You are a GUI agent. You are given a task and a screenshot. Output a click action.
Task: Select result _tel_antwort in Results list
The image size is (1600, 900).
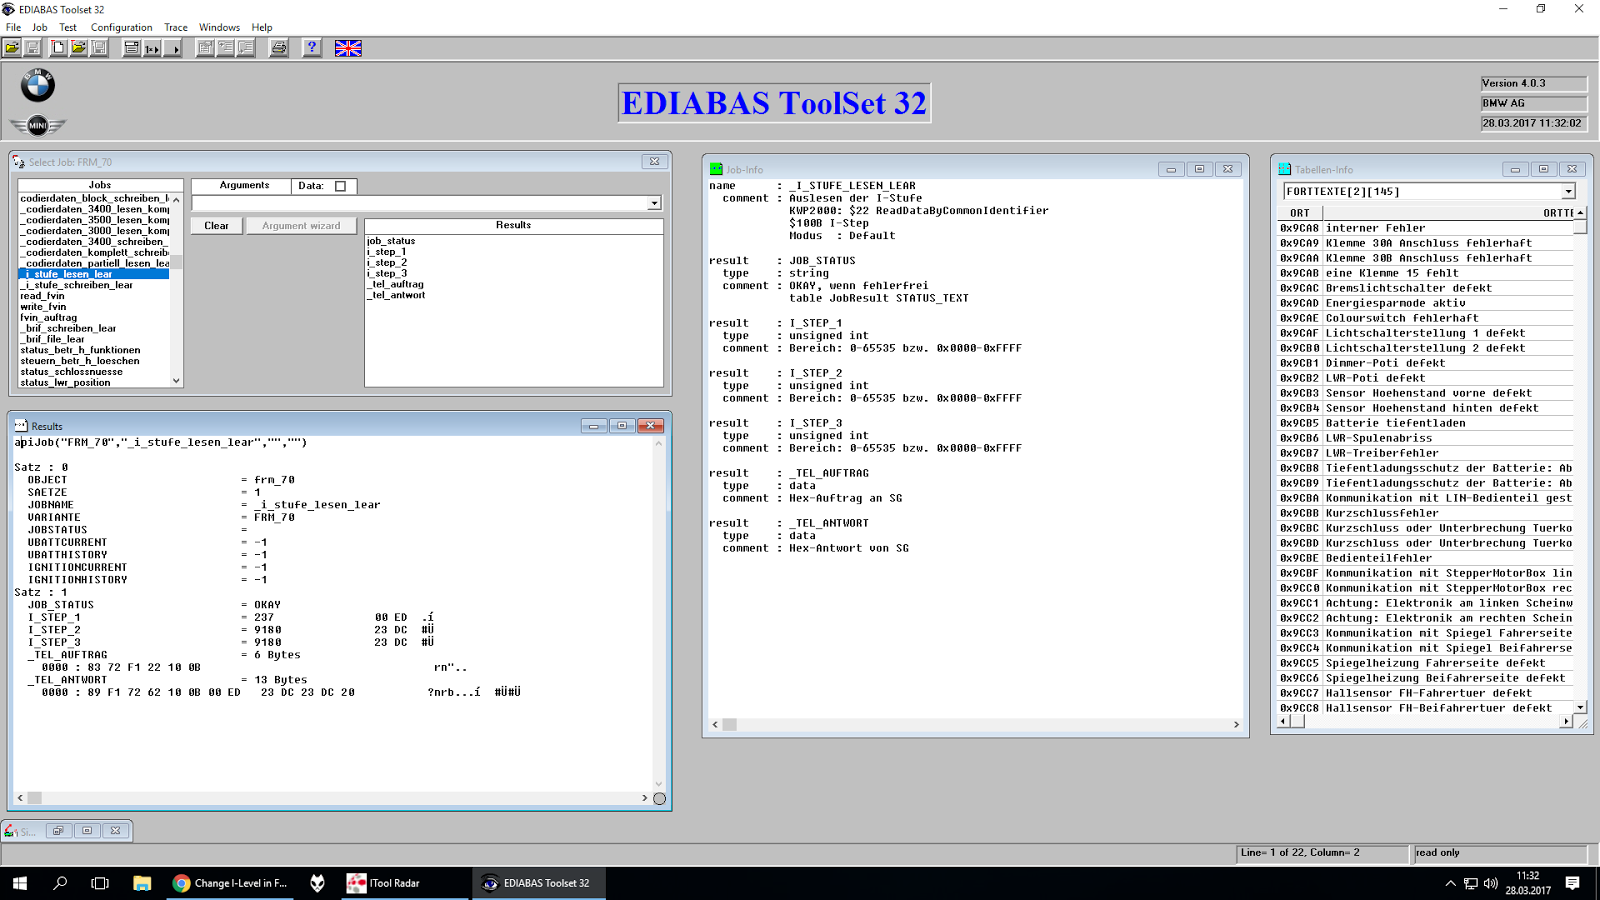coord(396,295)
